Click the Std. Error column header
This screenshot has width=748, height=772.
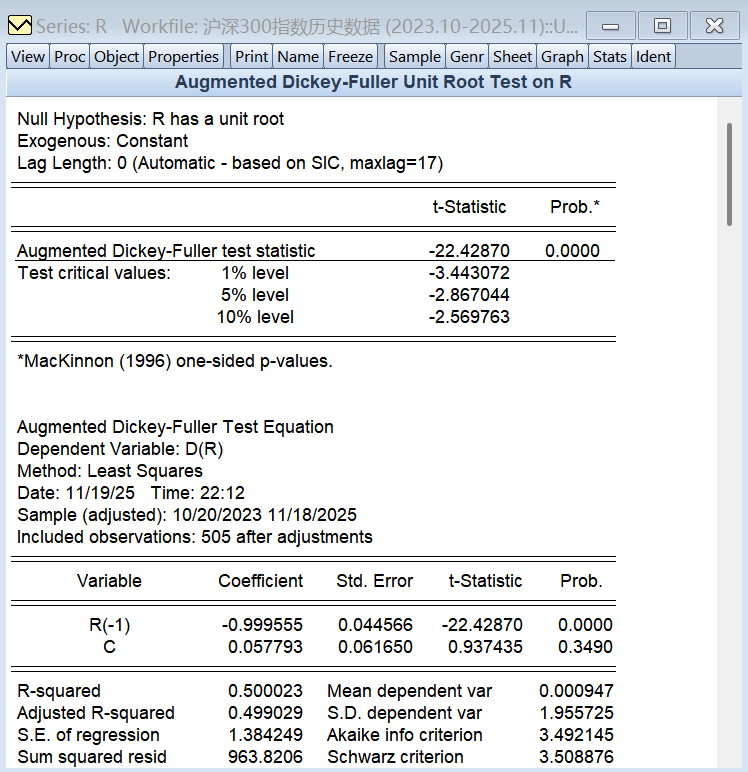coord(374,581)
